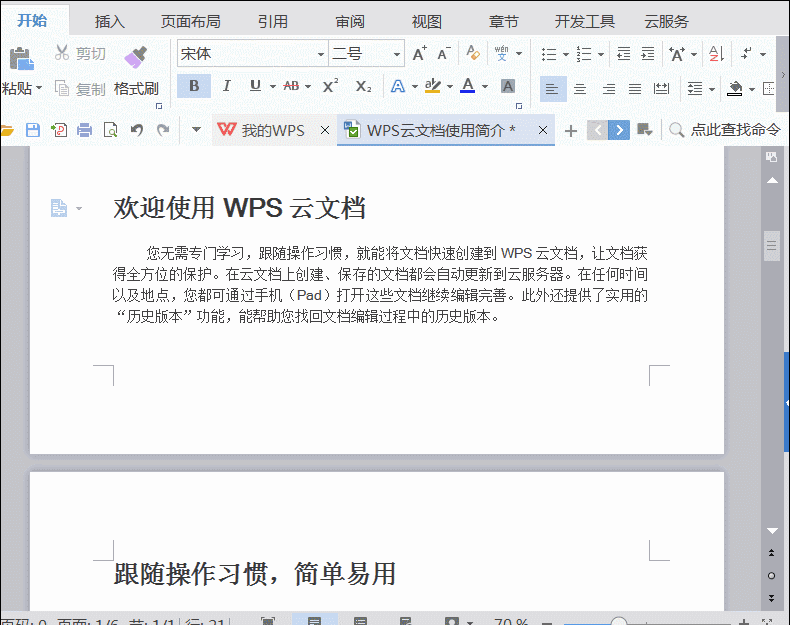Click the sort A-Z icon
Screen dimensions: 790x625
point(716,53)
